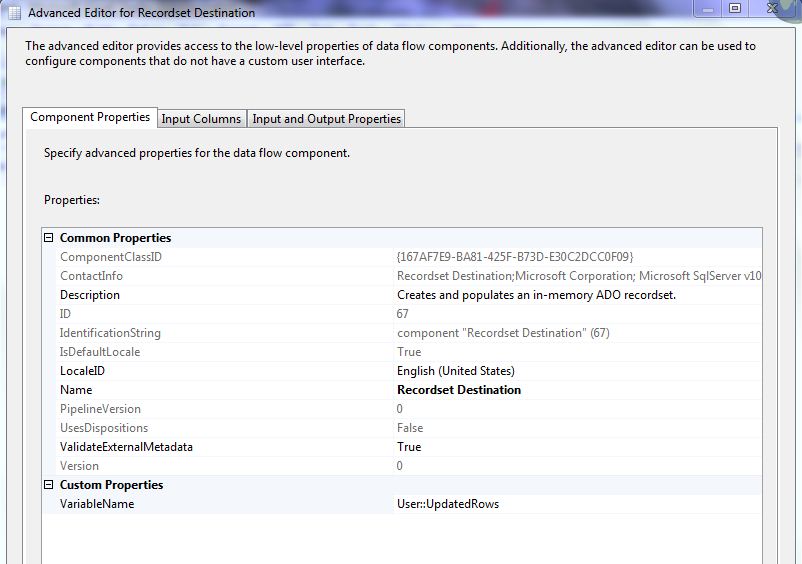Collapse the Common Properties section

[x=48, y=238]
